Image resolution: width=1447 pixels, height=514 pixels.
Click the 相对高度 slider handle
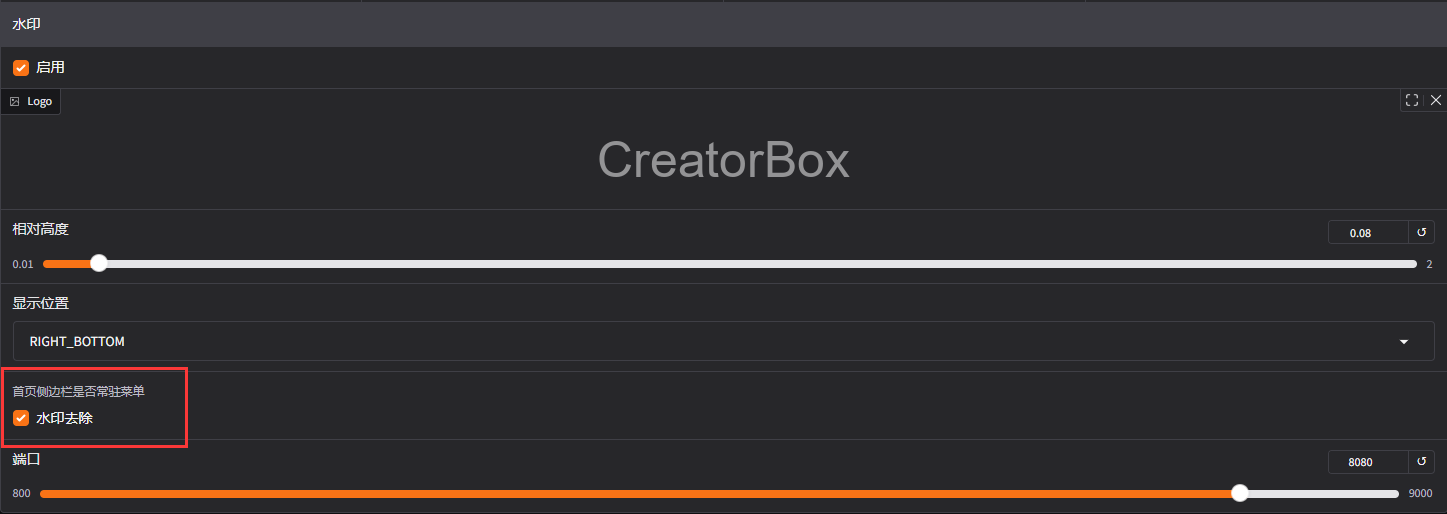point(98,263)
